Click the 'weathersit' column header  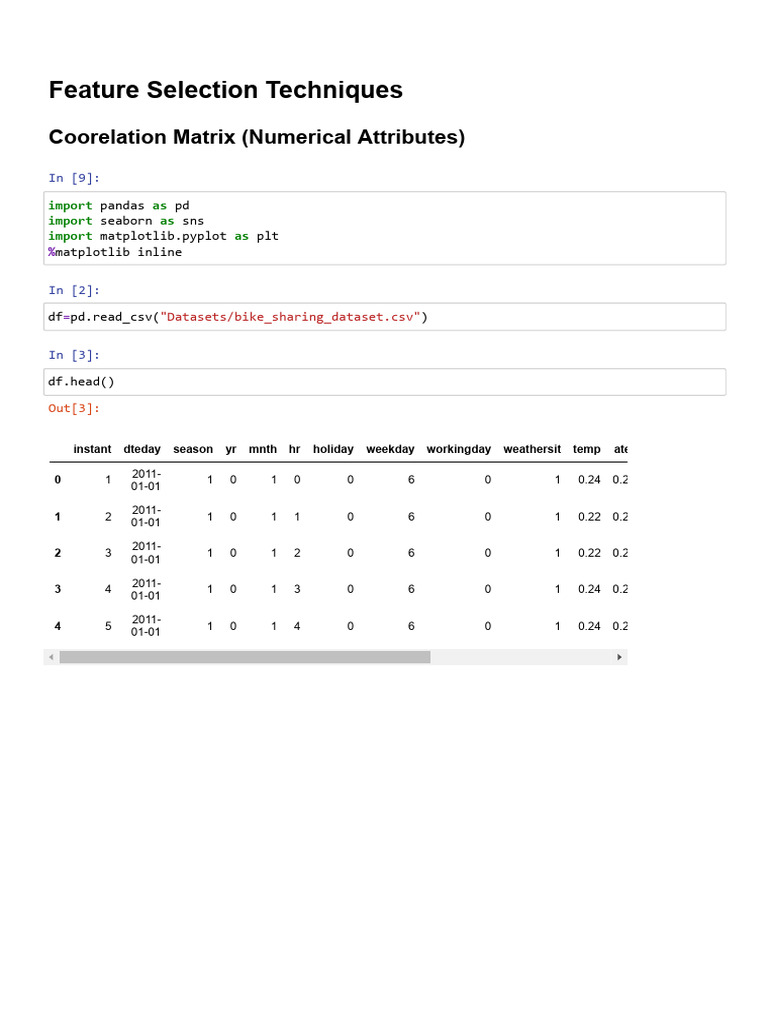tap(532, 449)
